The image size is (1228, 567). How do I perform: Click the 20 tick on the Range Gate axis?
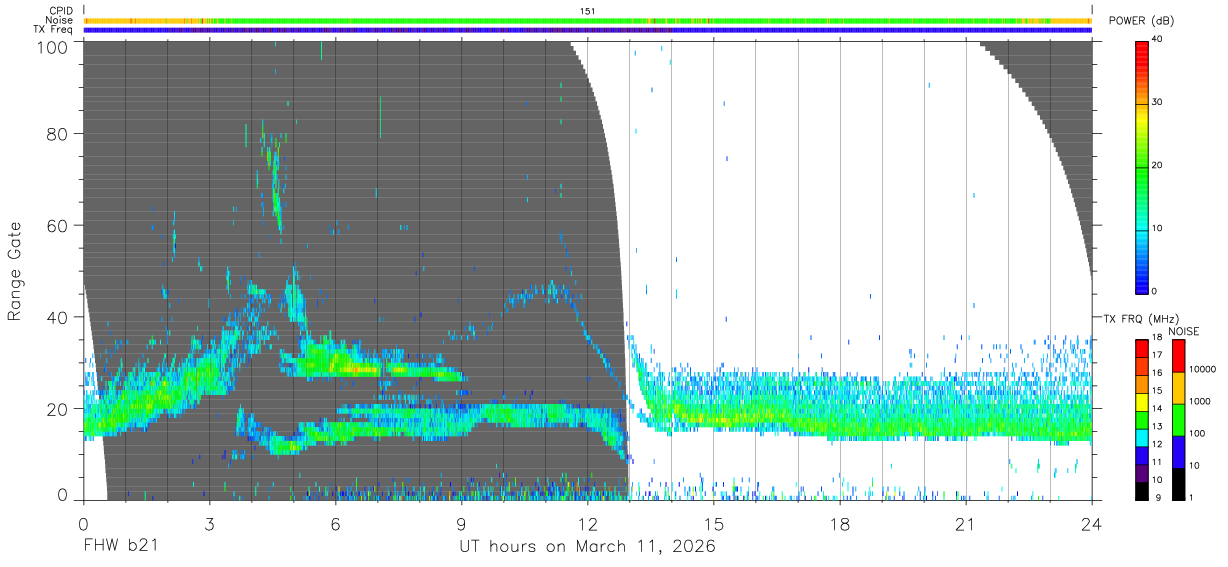pos(58,409)
